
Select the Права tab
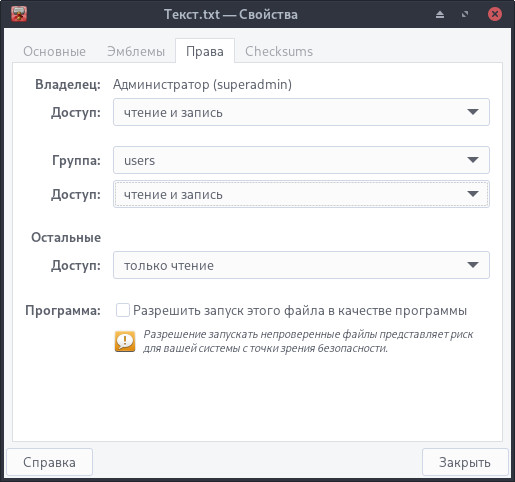pos(205,51)
